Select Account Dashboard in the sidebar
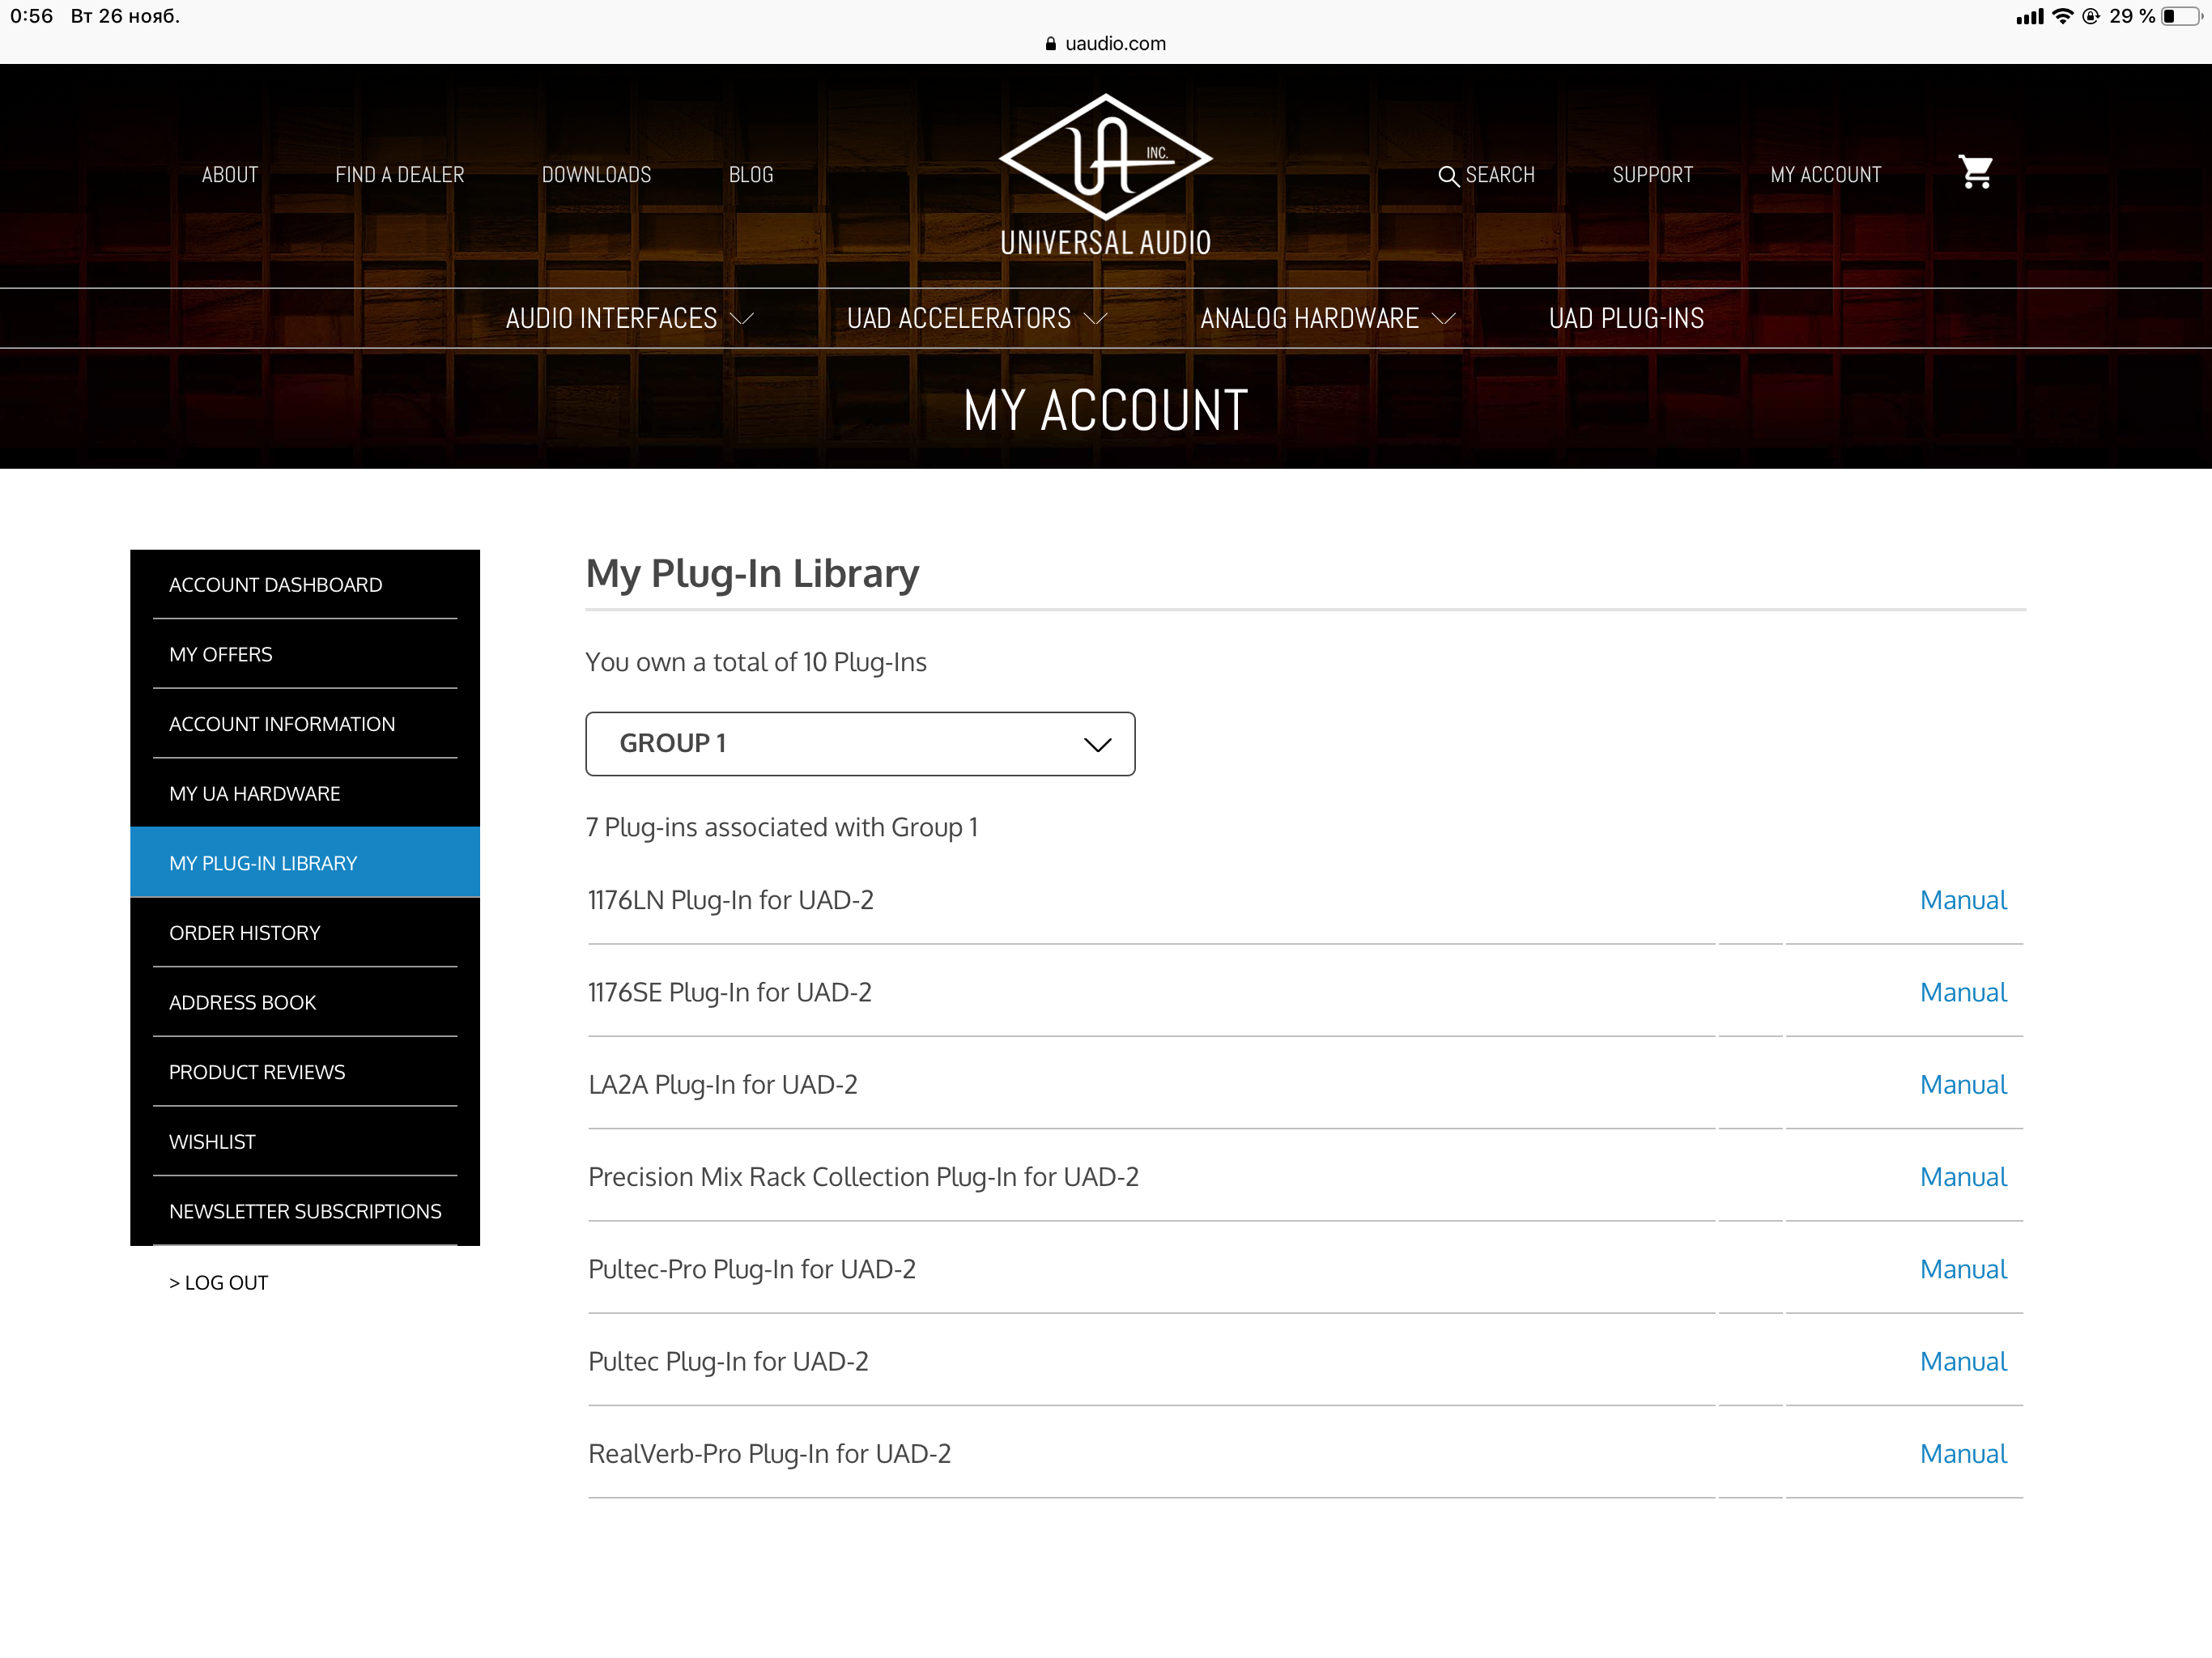Image resolution: width=2212 pixels, height=1658 pixels. coord(276,585)
